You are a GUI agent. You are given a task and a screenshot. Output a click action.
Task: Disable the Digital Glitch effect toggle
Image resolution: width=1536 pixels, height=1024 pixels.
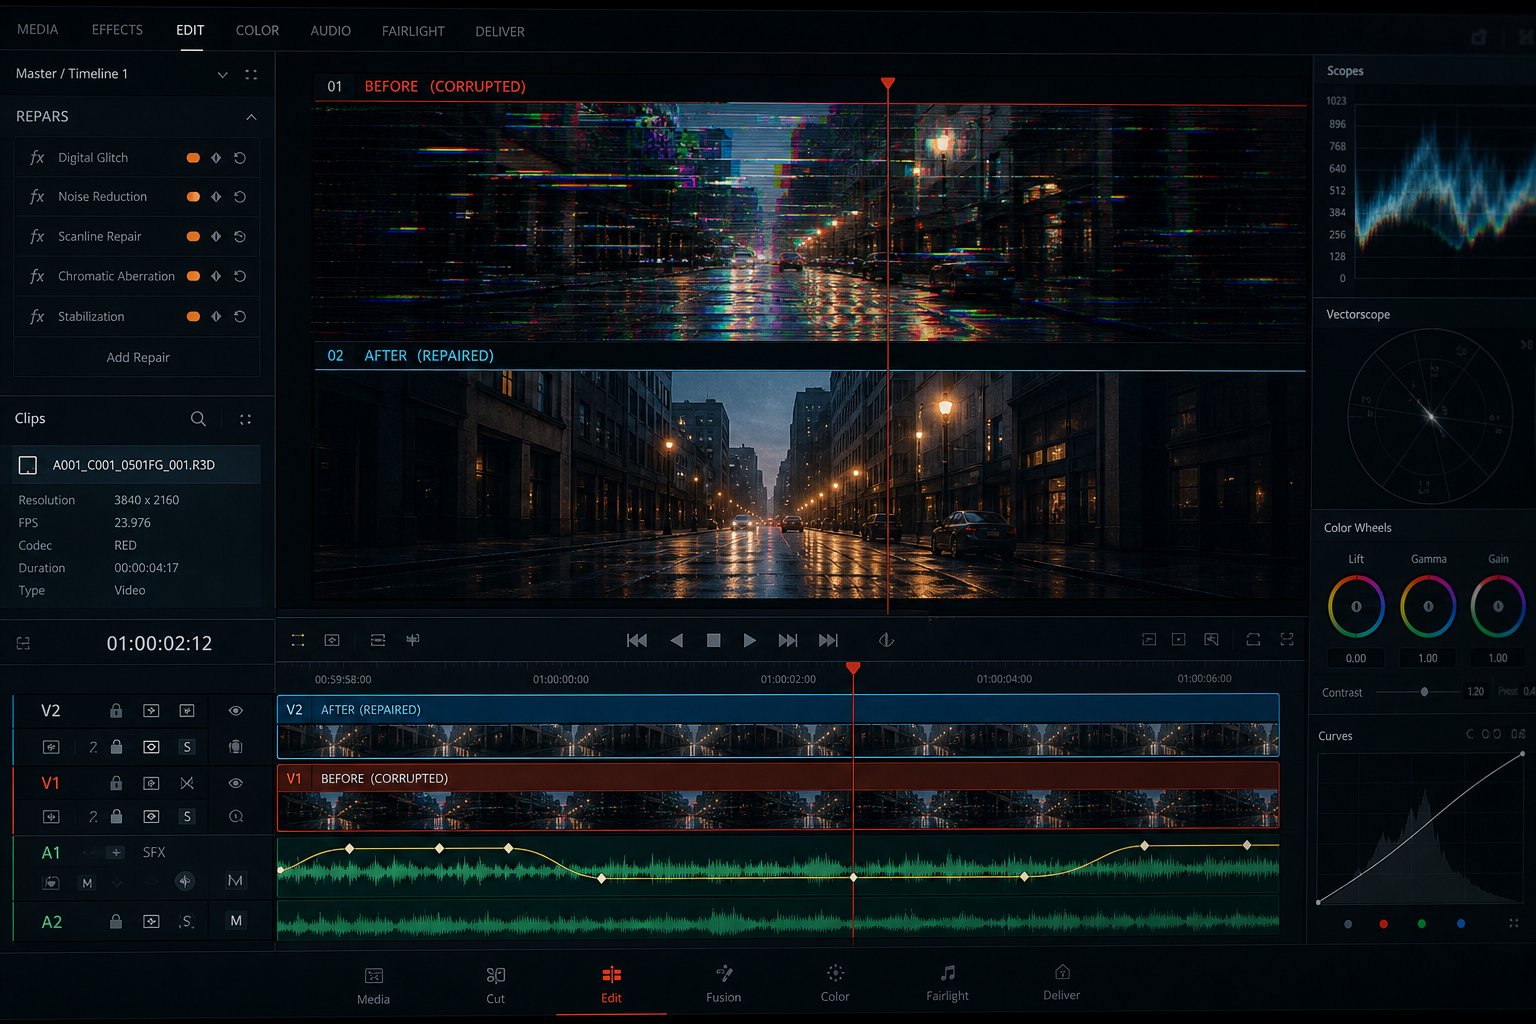(193, 158)
